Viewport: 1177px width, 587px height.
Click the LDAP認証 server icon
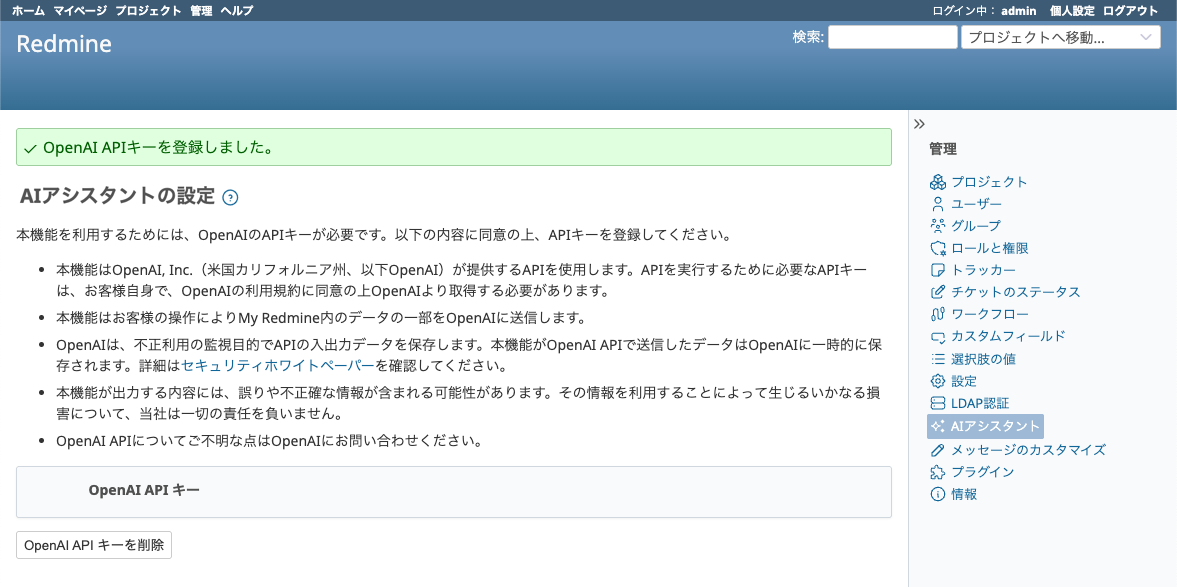tap(937, 403)
